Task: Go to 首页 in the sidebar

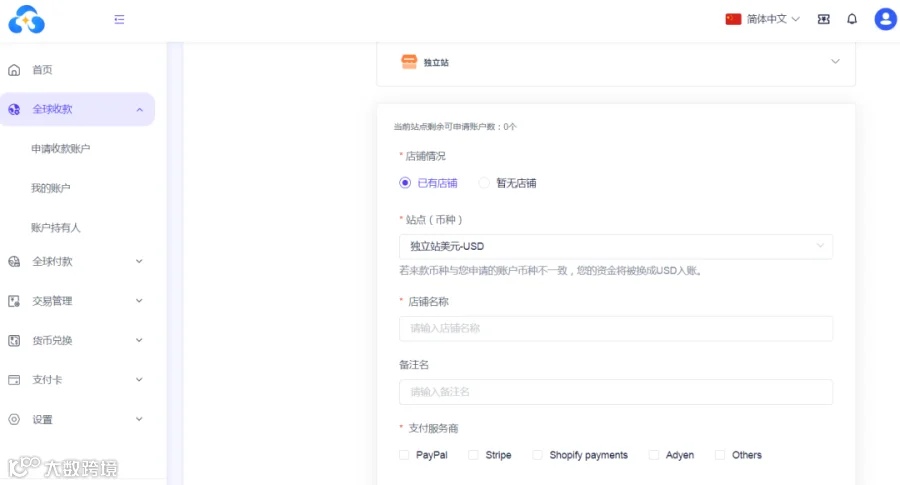Action: tap(42, 70)
